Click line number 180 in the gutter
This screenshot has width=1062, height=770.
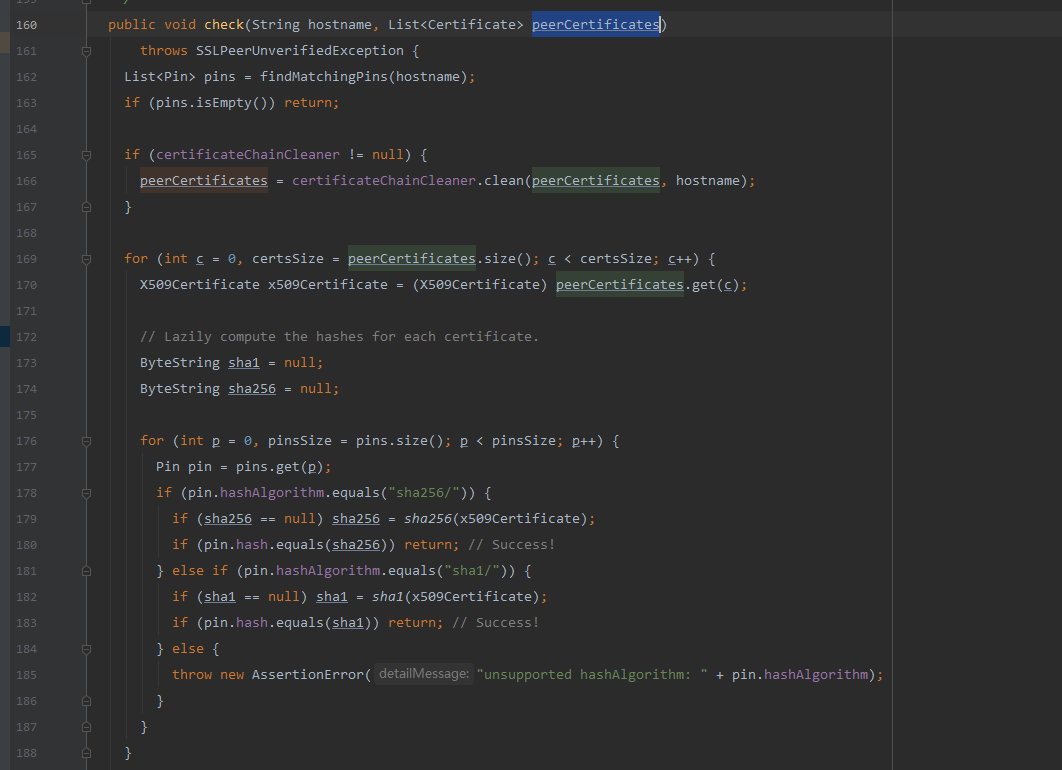(x=26, y=545)
